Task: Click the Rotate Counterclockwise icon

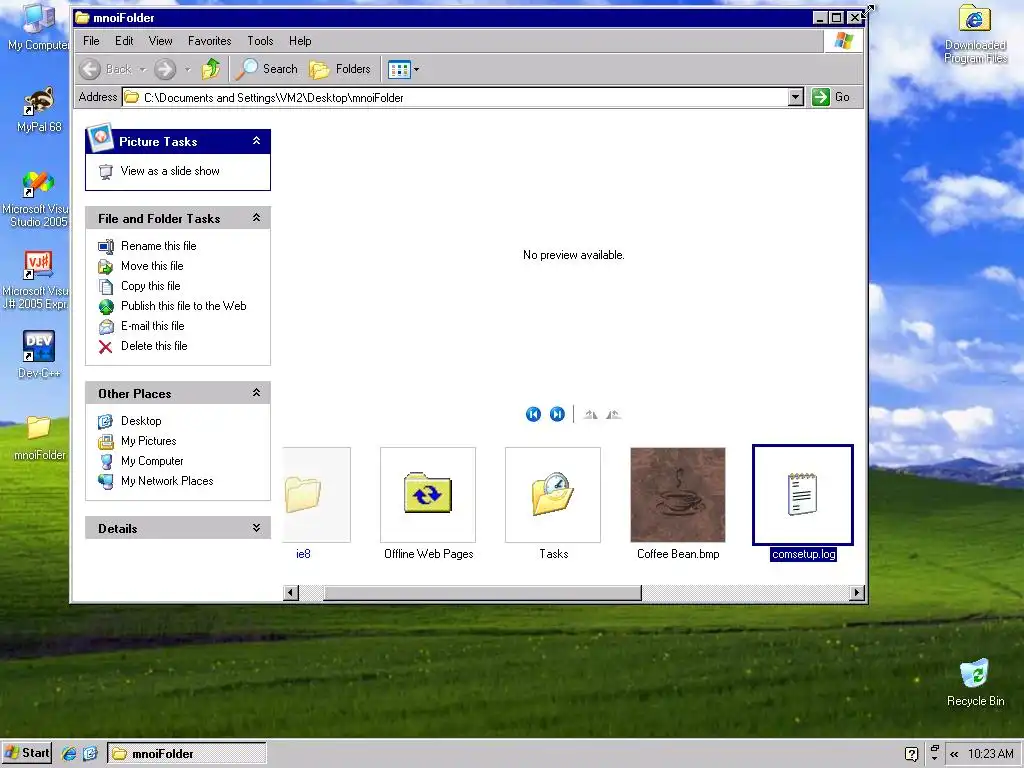Action: 613,414
